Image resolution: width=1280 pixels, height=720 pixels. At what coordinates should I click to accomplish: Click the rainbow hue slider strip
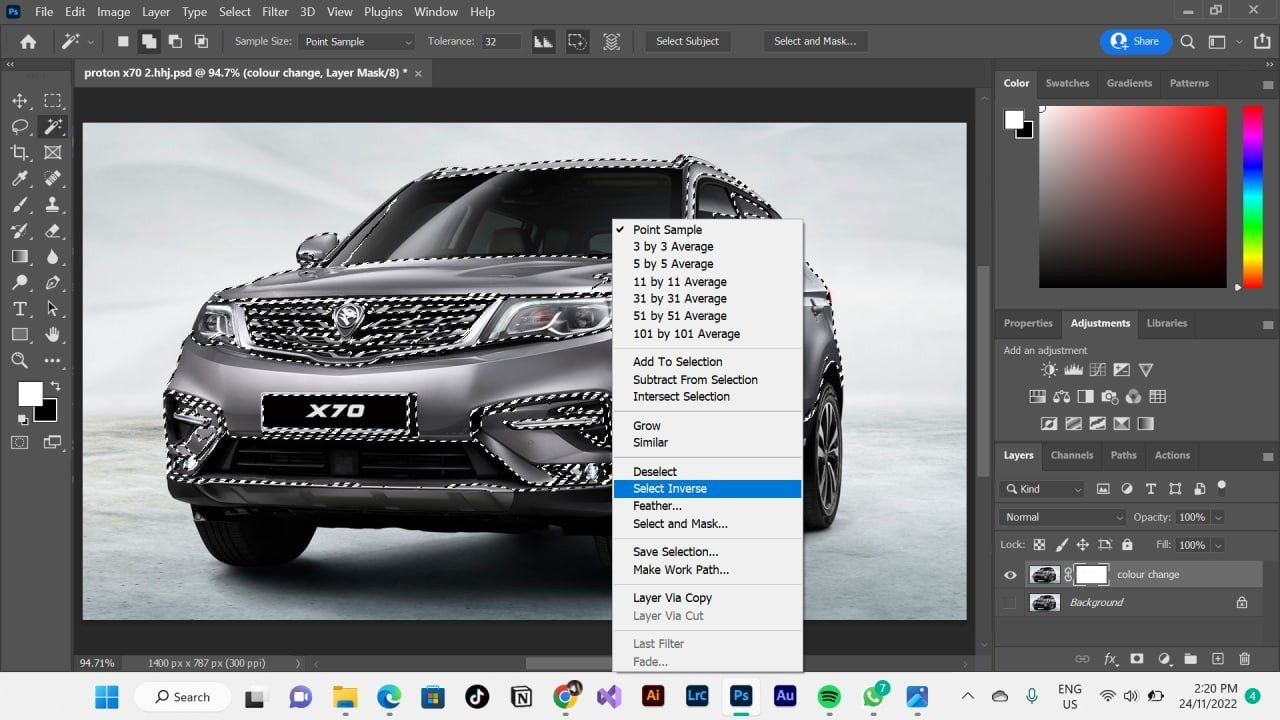[x=1252, y=196]
